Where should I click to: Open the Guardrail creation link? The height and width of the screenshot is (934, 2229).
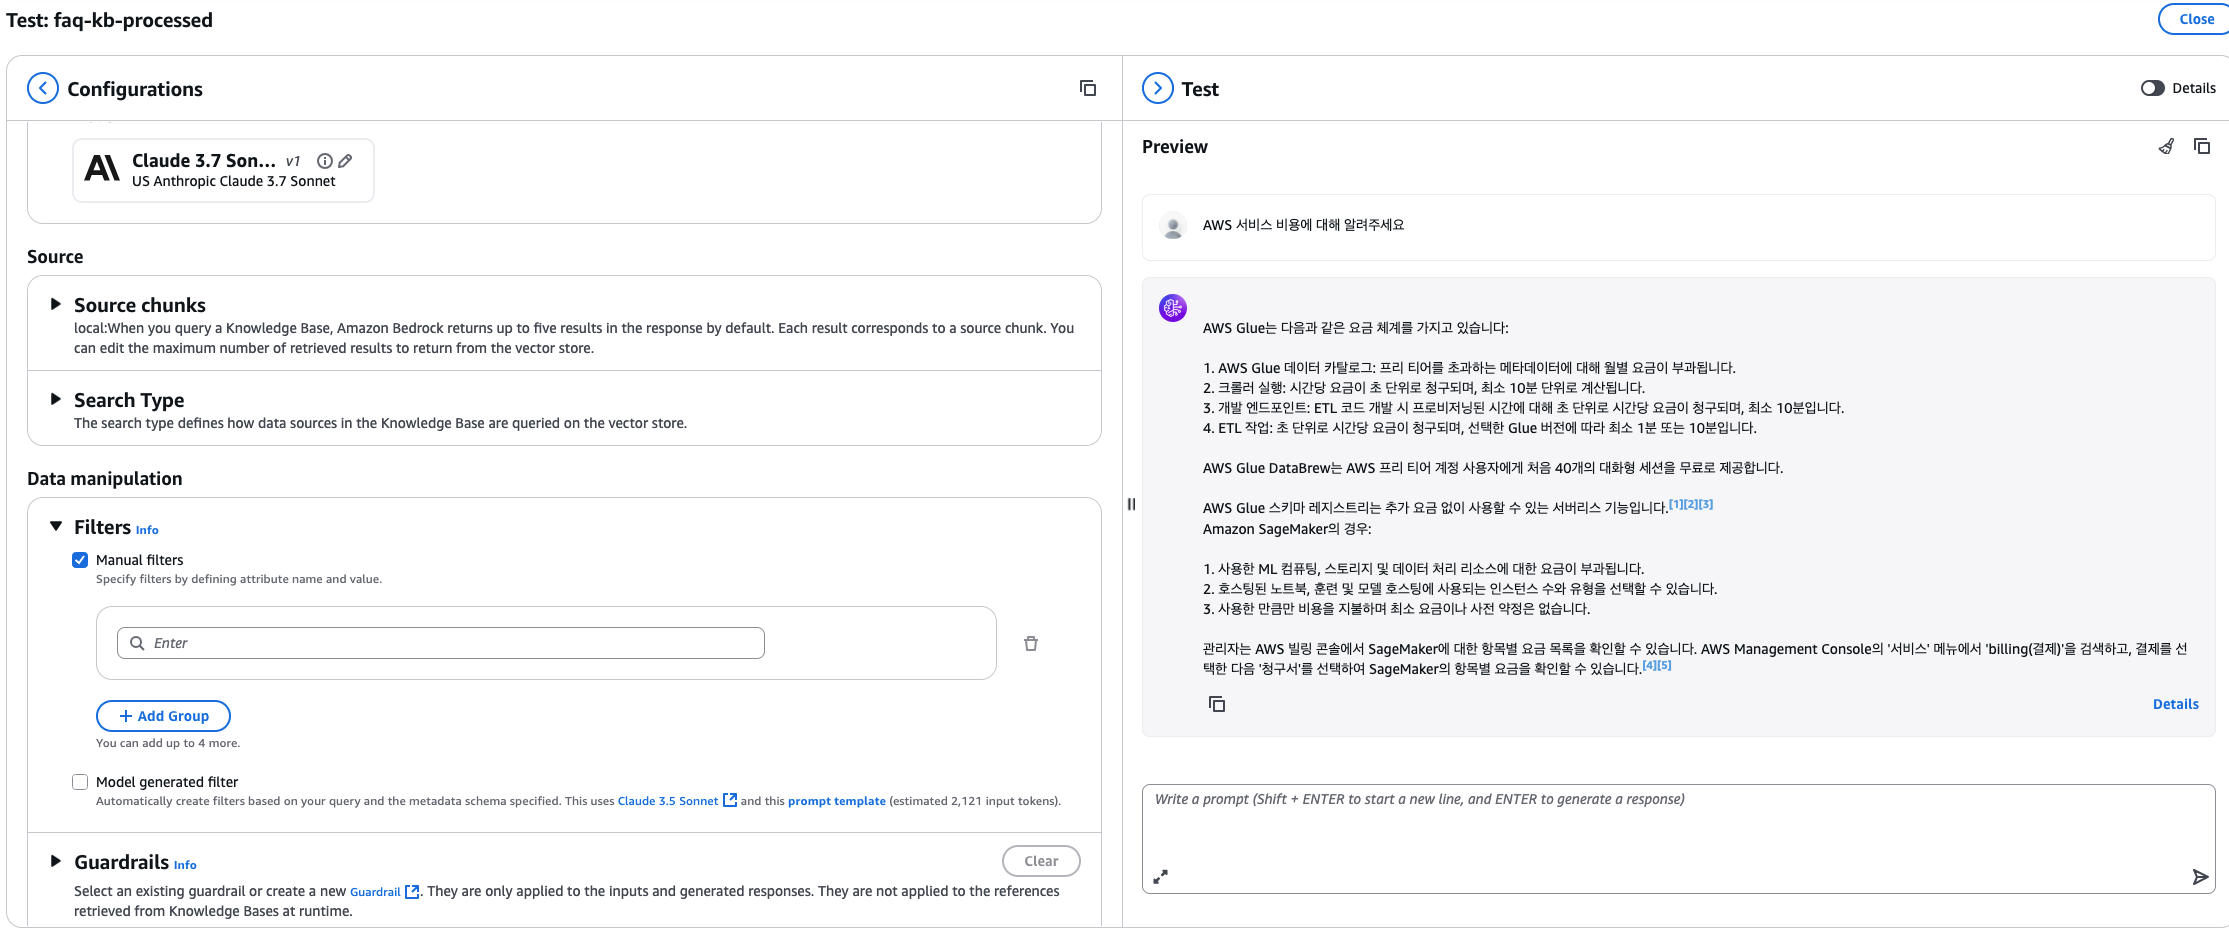click(x=375, y=892)
